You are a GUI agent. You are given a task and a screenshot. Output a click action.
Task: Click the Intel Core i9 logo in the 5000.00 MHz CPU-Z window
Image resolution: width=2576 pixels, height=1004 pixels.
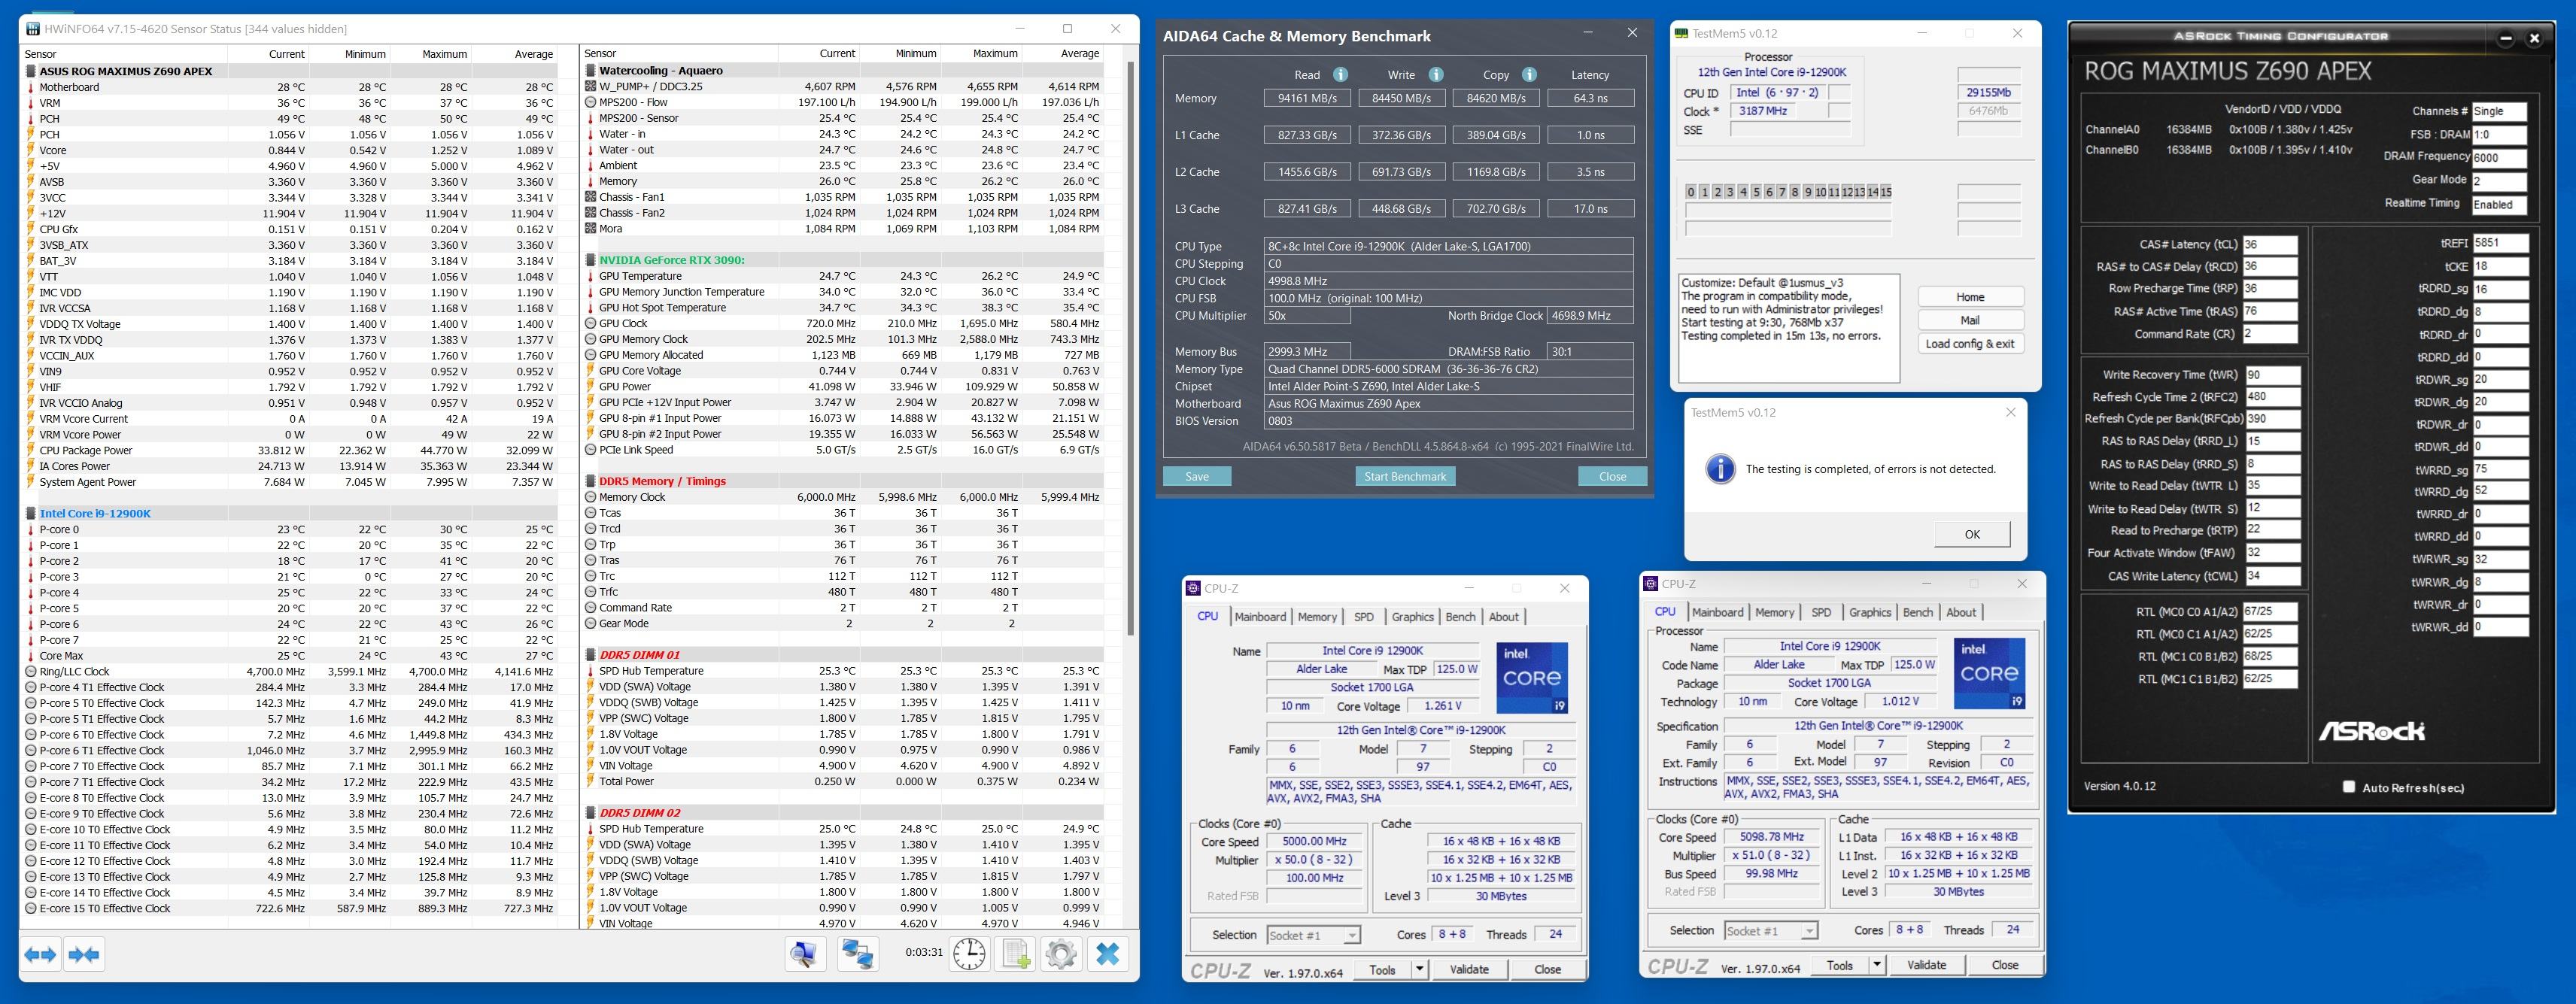(x=1532, y=677)
